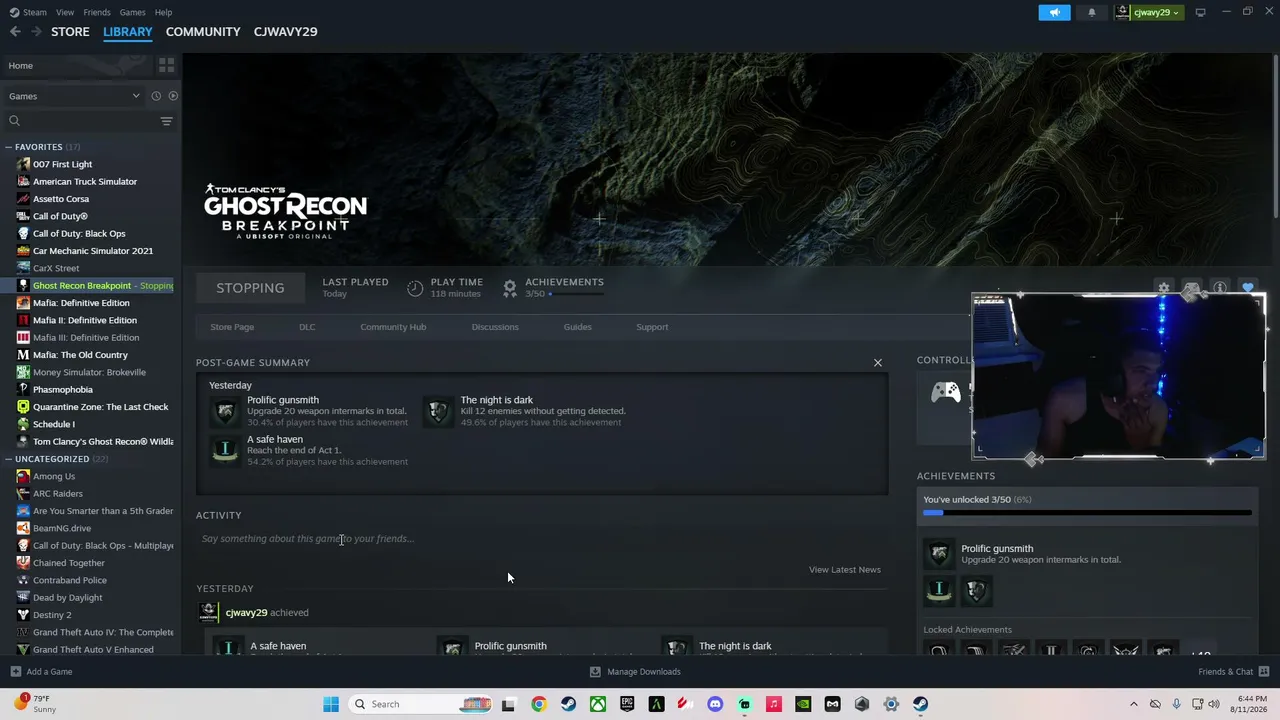
Task: Open the DLC link
Action: click(307, 327)
